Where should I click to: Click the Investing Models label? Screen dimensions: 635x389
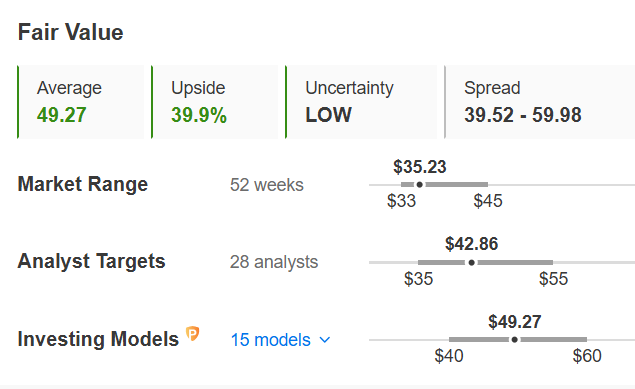pos(98,339)
